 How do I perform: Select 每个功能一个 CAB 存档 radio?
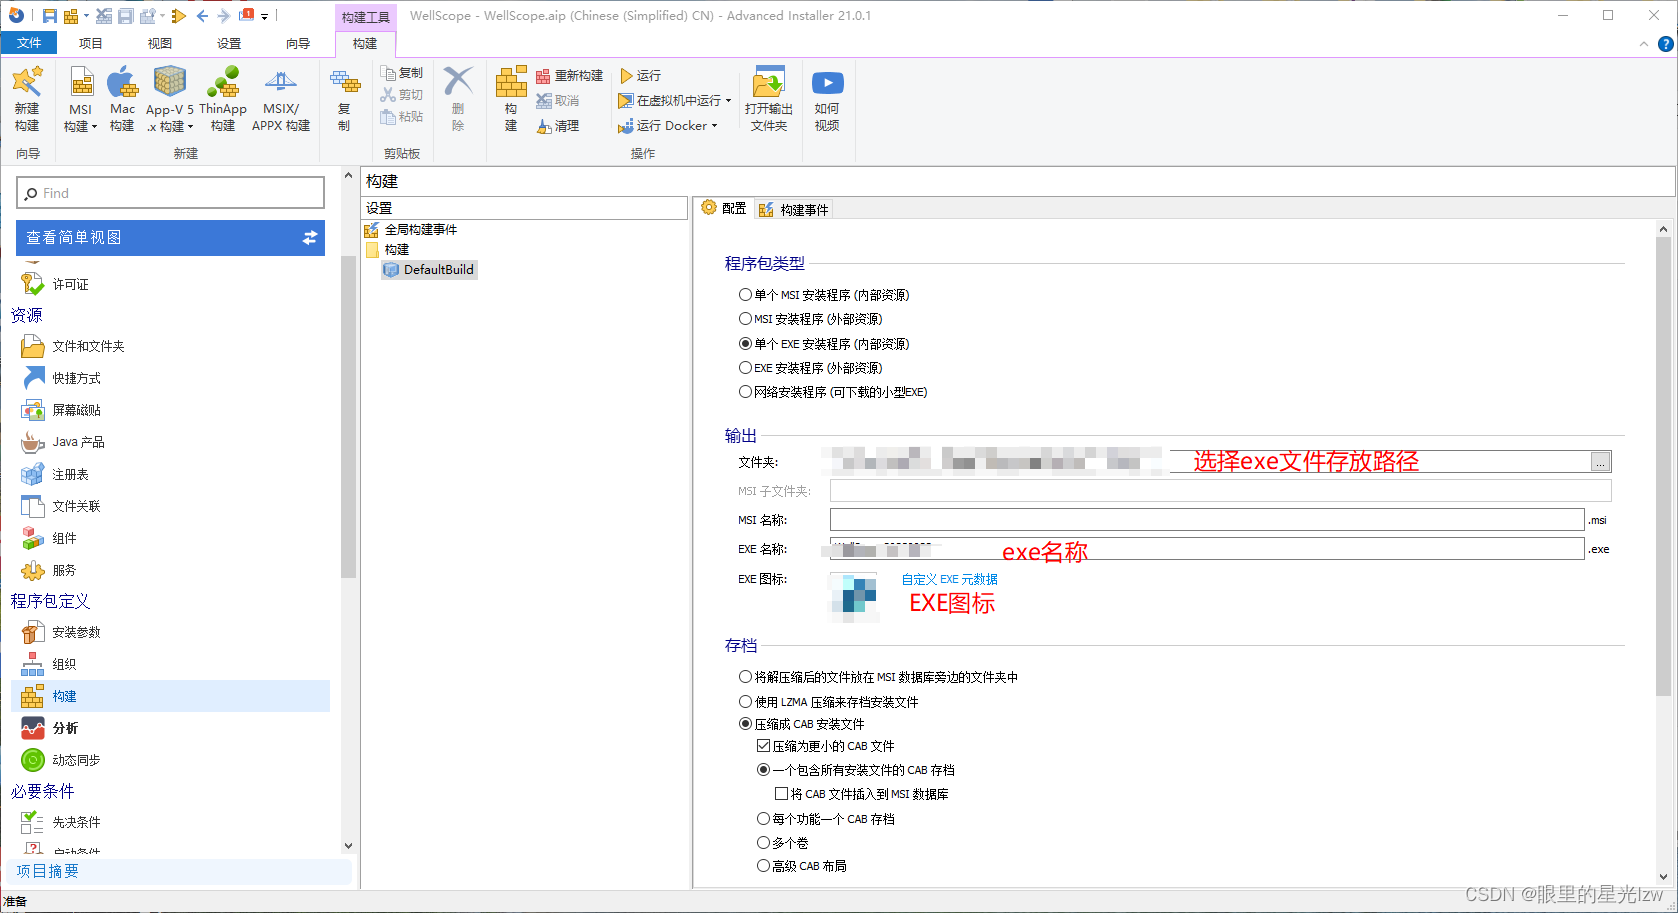[763, 819]
